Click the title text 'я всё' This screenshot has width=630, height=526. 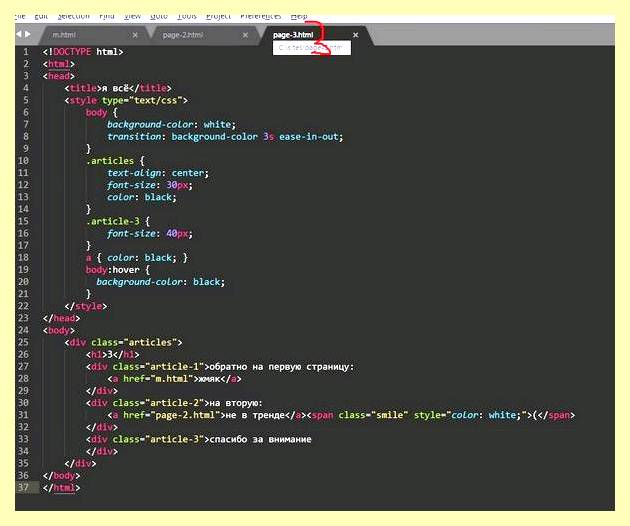click(x=115, y=88)
